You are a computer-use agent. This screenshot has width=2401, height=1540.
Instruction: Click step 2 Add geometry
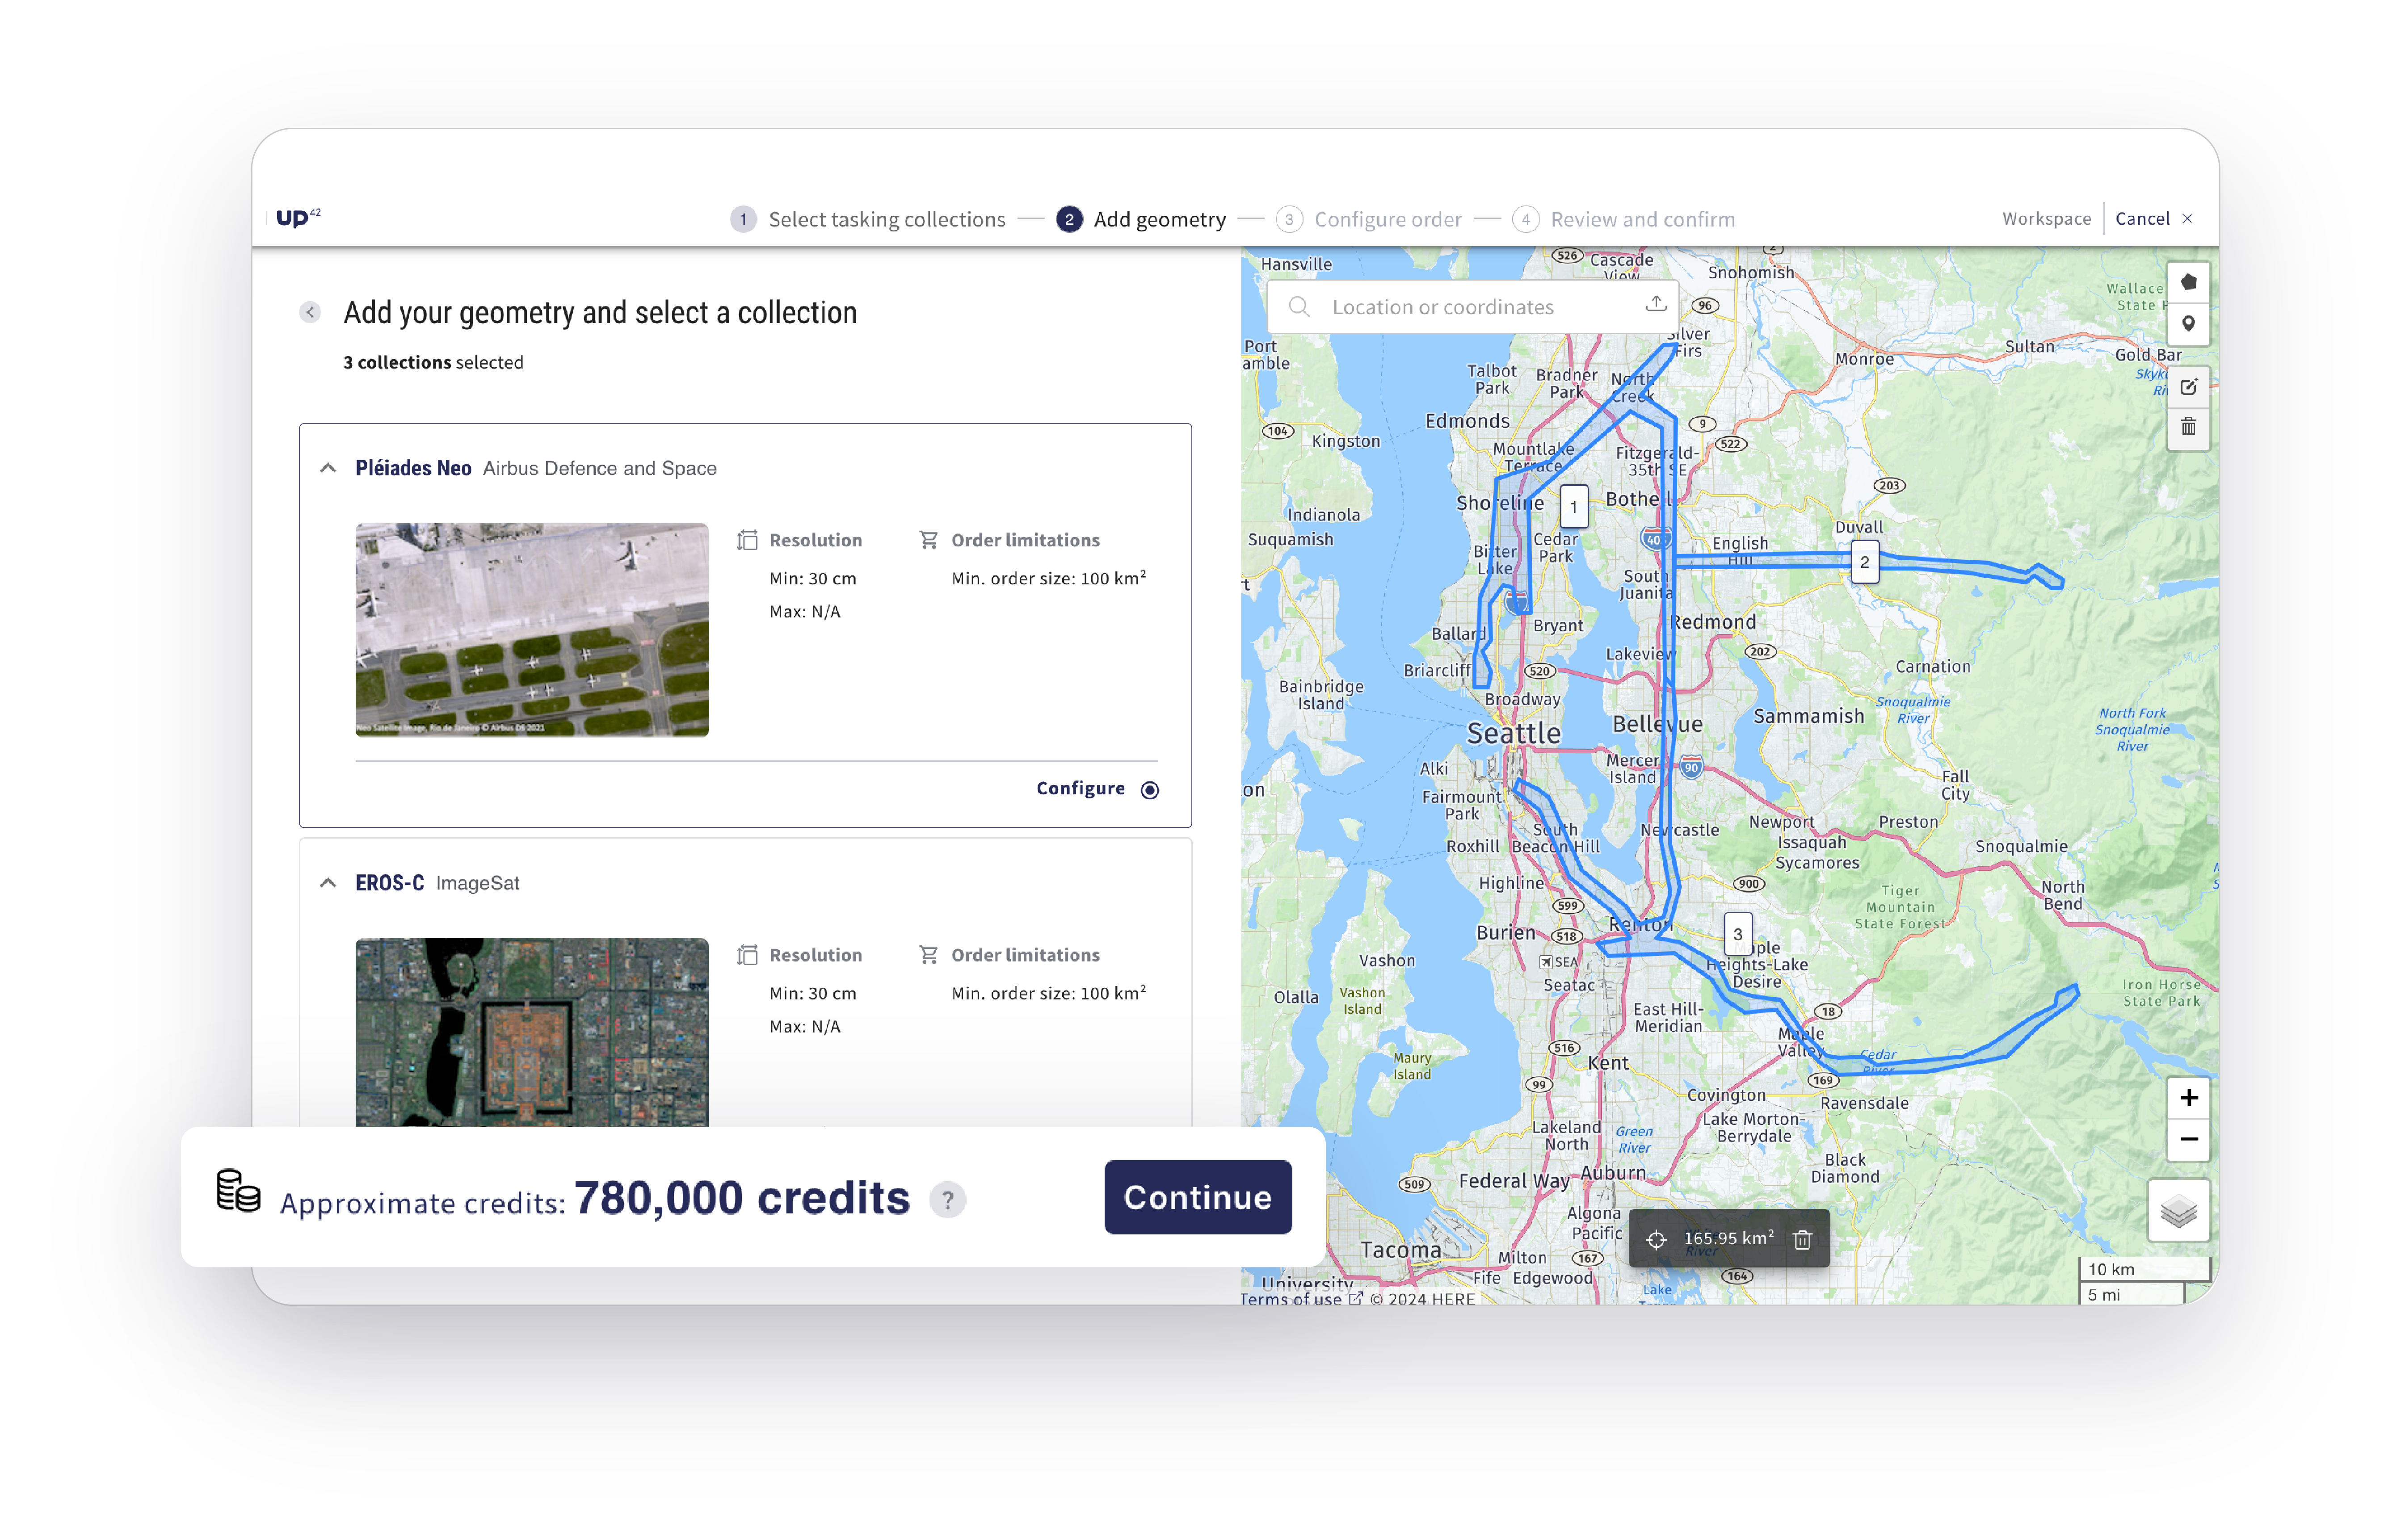(1141, 219)
